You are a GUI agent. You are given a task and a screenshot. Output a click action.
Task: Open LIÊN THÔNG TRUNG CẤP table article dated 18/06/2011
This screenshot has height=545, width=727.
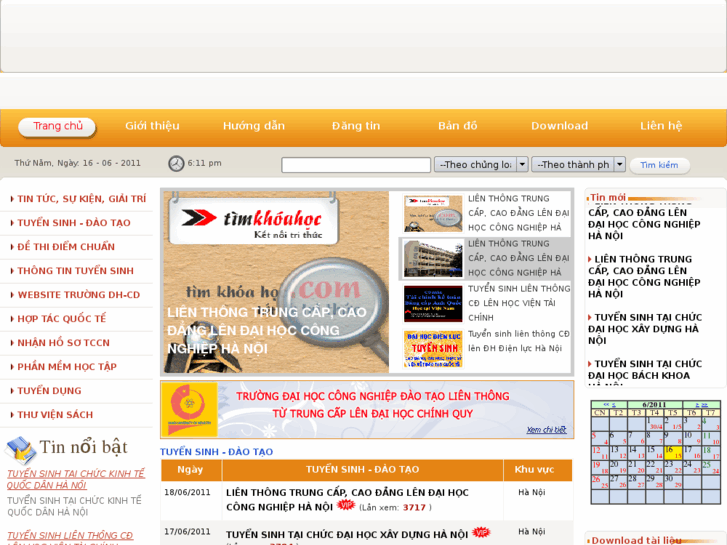pyautogui.click(x=347, y=500)
